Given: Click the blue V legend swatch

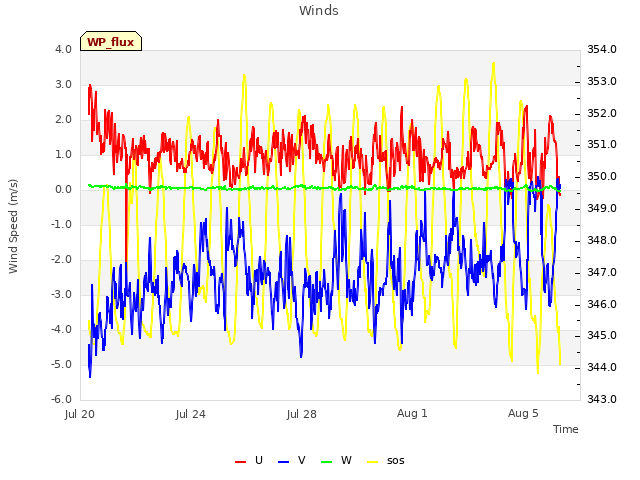Looking at the screenshot, I should click(283, 461).
